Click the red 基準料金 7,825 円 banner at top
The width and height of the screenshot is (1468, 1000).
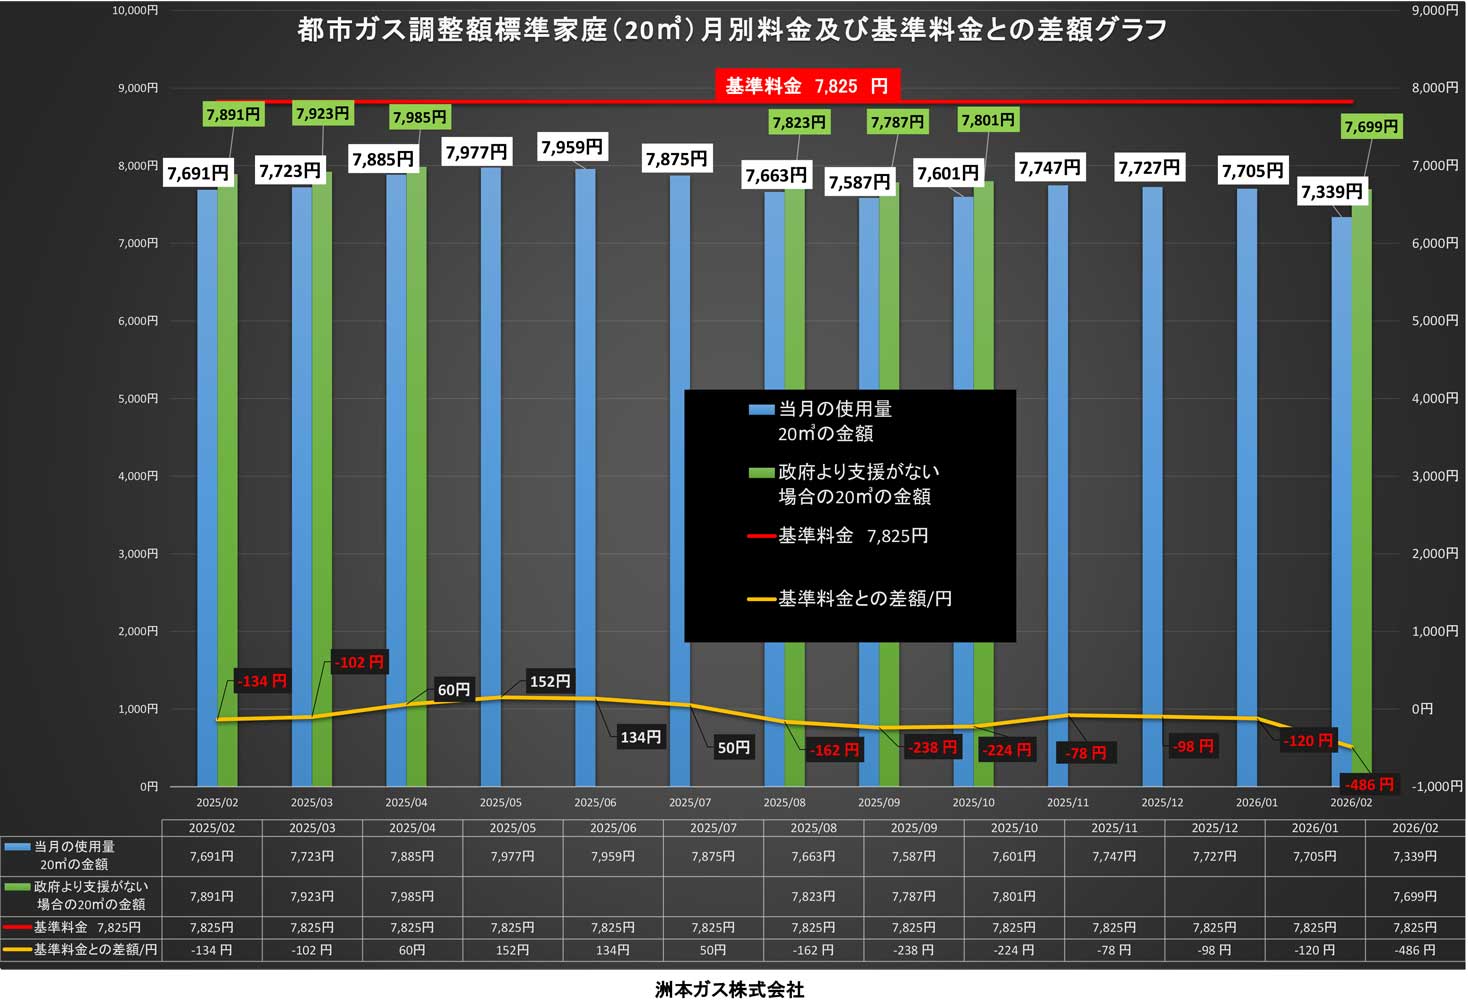pos(807,86)
